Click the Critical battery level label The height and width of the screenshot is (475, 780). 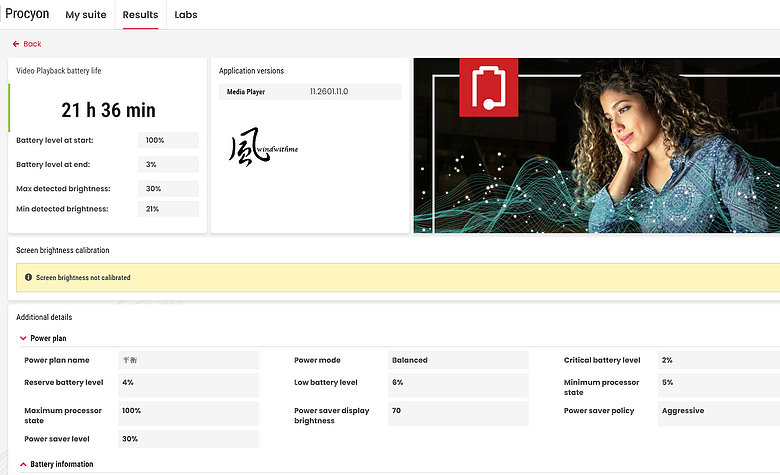(602, 360)
